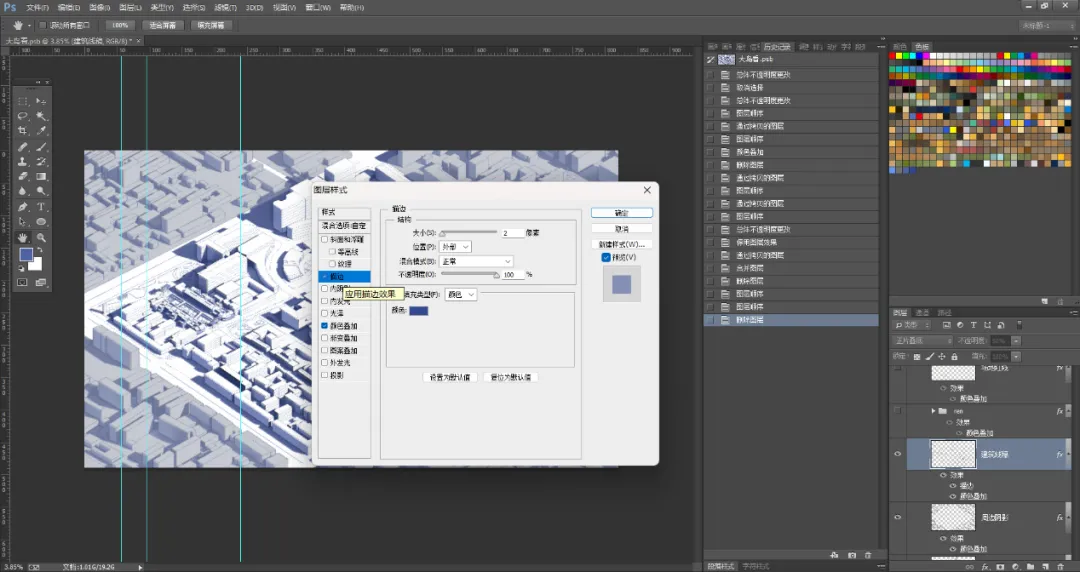The width and height of the screenshot is (1080, 572).
Task: Click the stroke size value input field
Action: pyautogui.click(x=512, y=233)
